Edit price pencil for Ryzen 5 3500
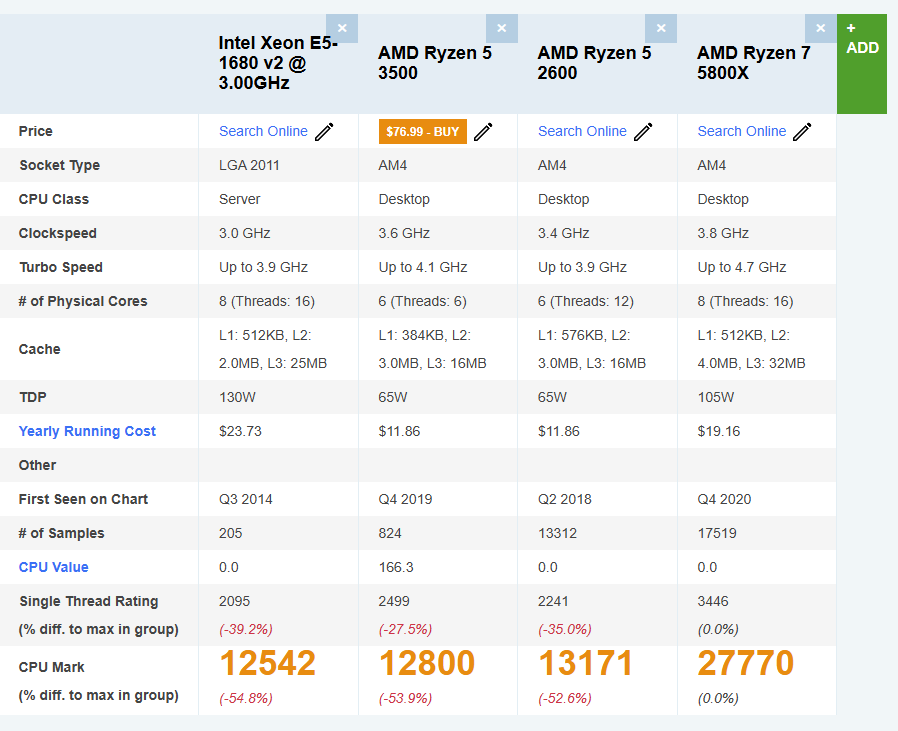Image resolution: width=898 pixels, height=731 pixels. pyautogui.click(x=483, y=132)
